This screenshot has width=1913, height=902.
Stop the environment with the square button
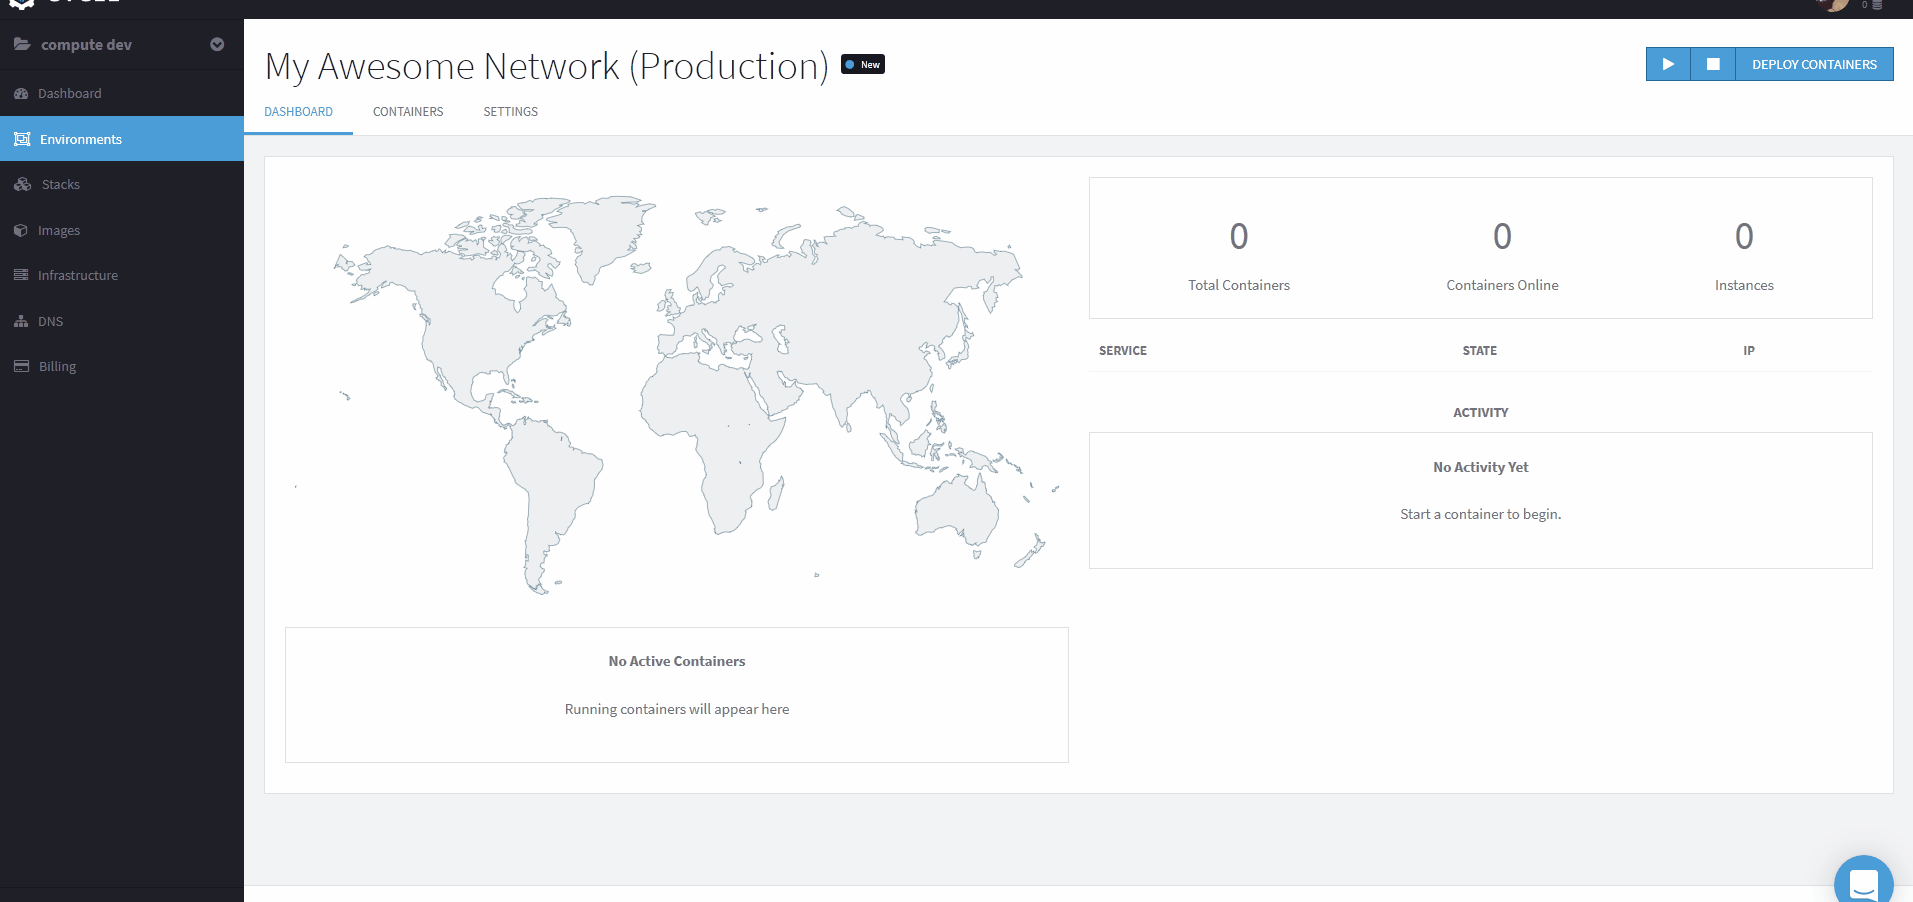pos(1713,64)
